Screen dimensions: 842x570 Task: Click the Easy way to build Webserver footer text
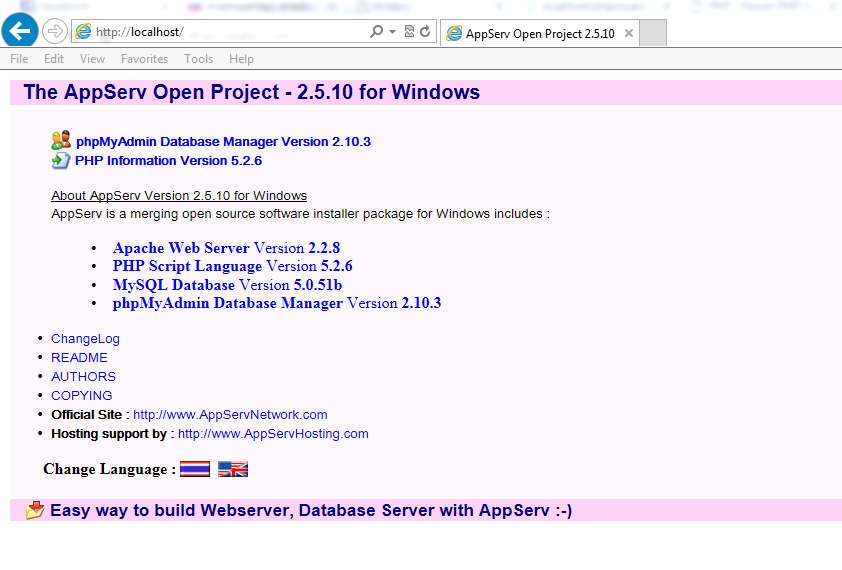coord(311,510)
